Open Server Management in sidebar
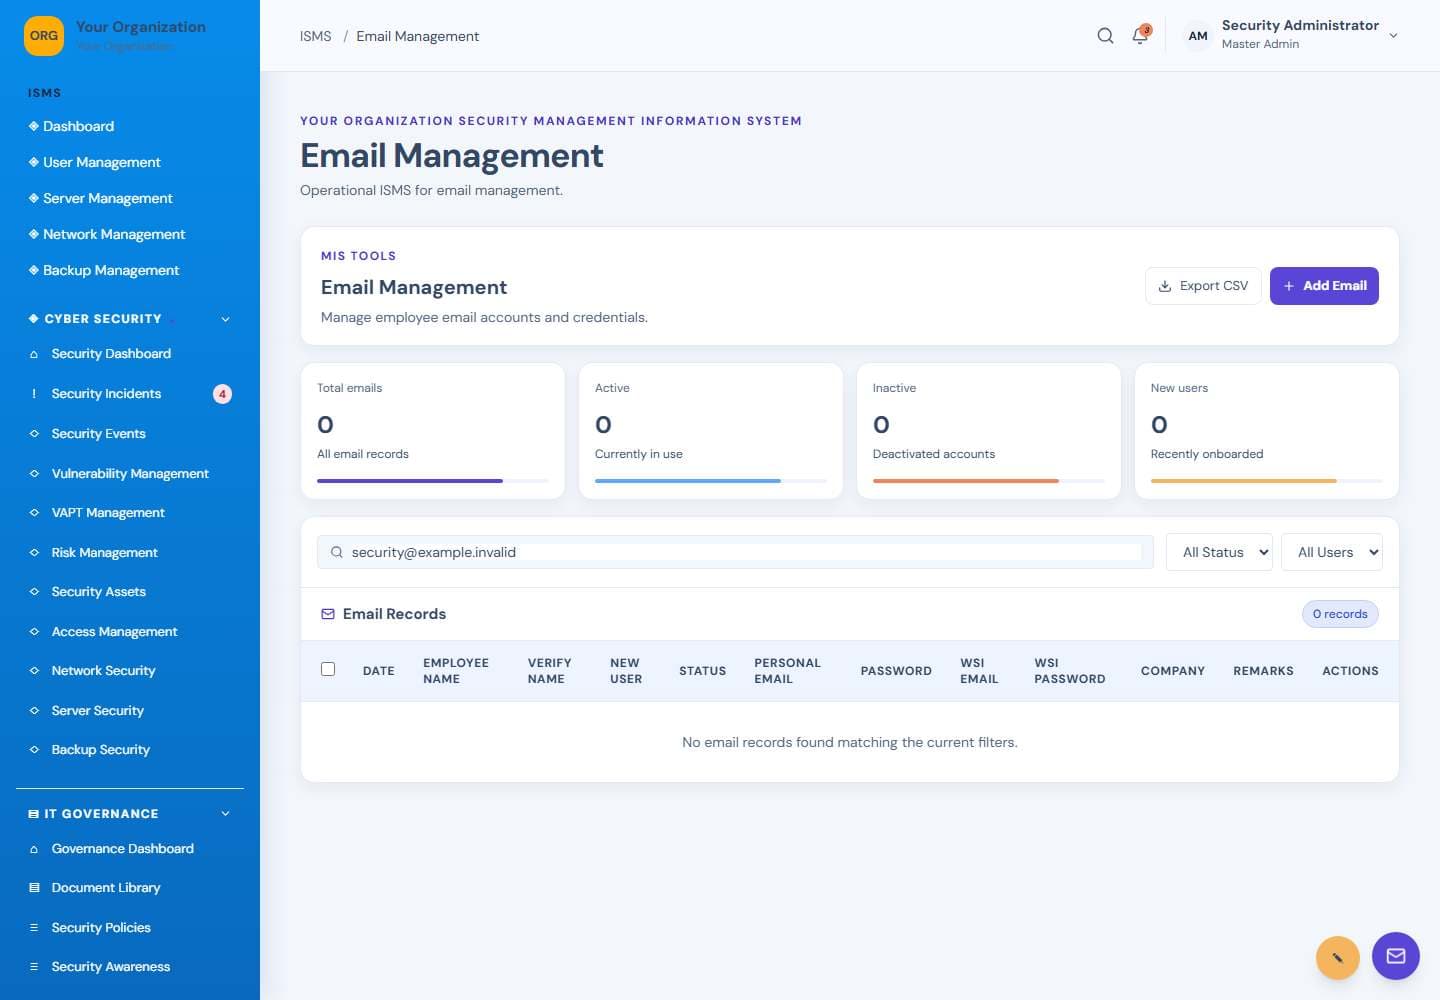Screen dimensions: 1440x1000 (108, 198)
